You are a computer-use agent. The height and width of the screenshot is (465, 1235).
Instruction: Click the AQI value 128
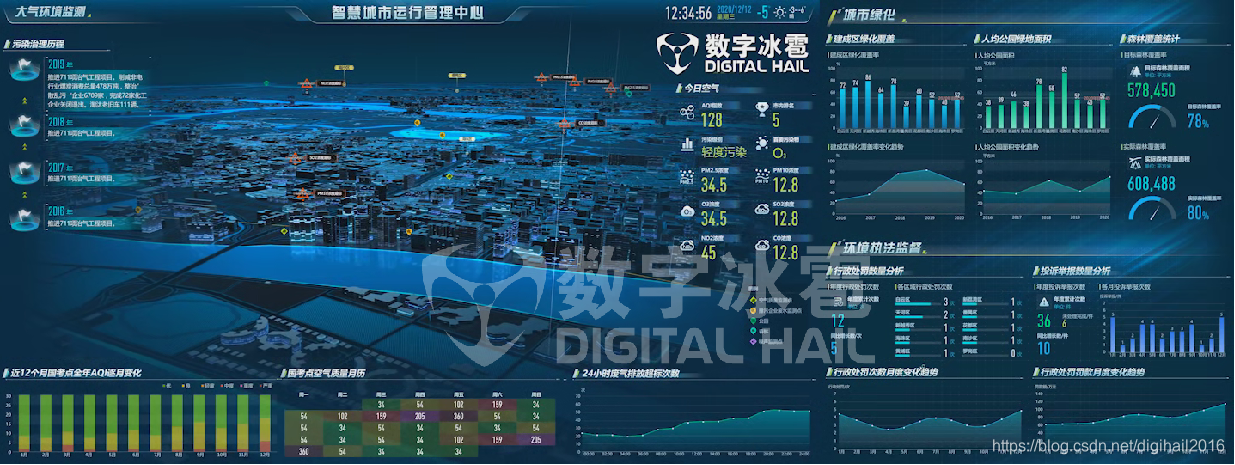(x=712, y=120)
